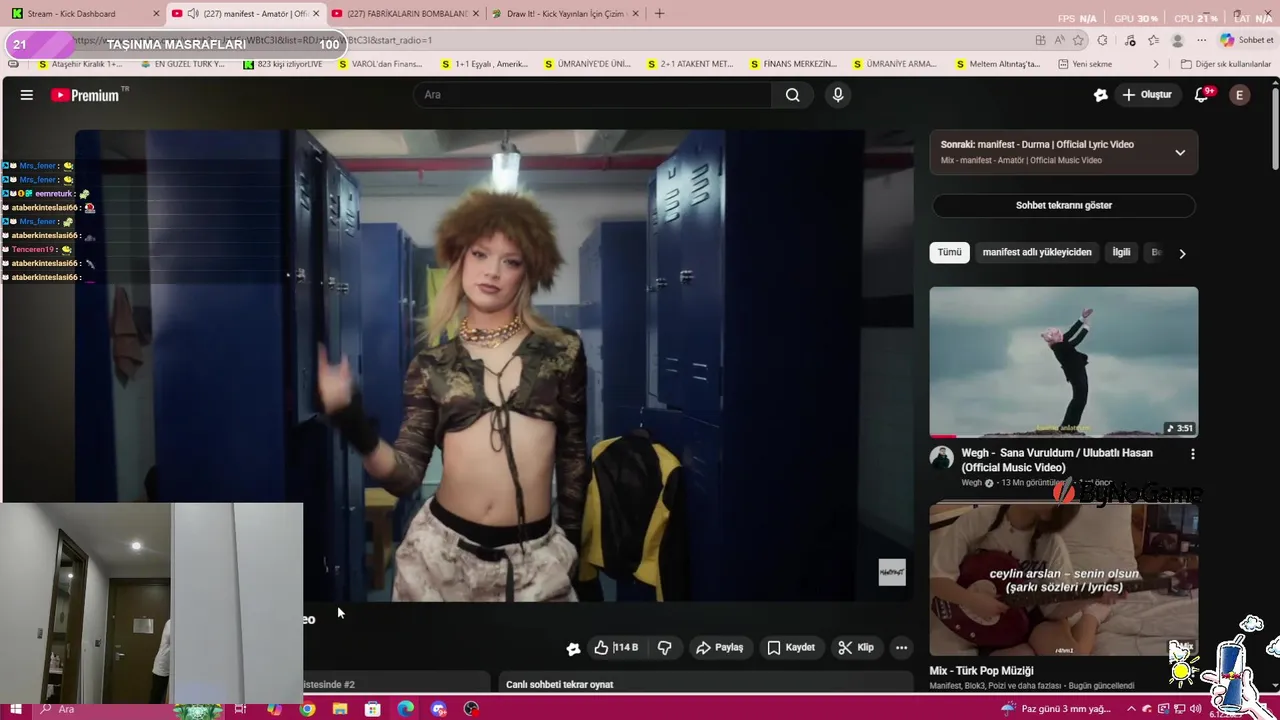Select the manifest adlı yükleyiciden chip
The width and height of the screenshot is (1280, 720).
click(1037, 252)
